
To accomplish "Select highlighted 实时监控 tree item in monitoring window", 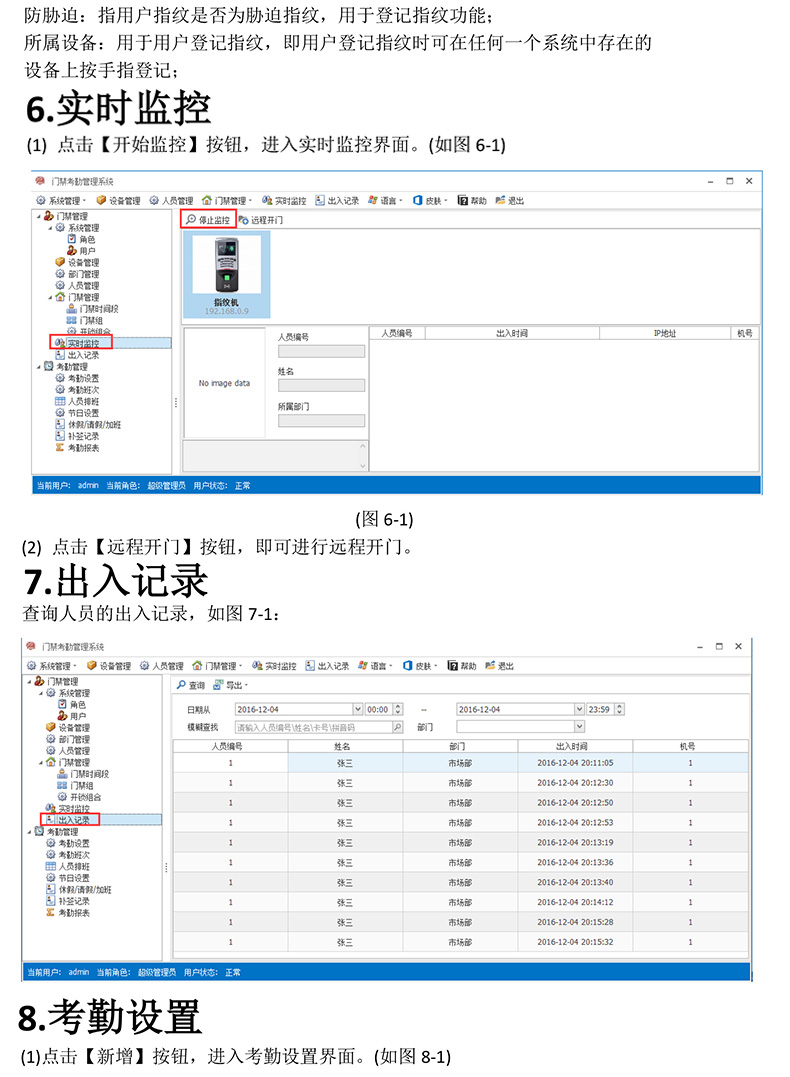I will tap(84, 342).
